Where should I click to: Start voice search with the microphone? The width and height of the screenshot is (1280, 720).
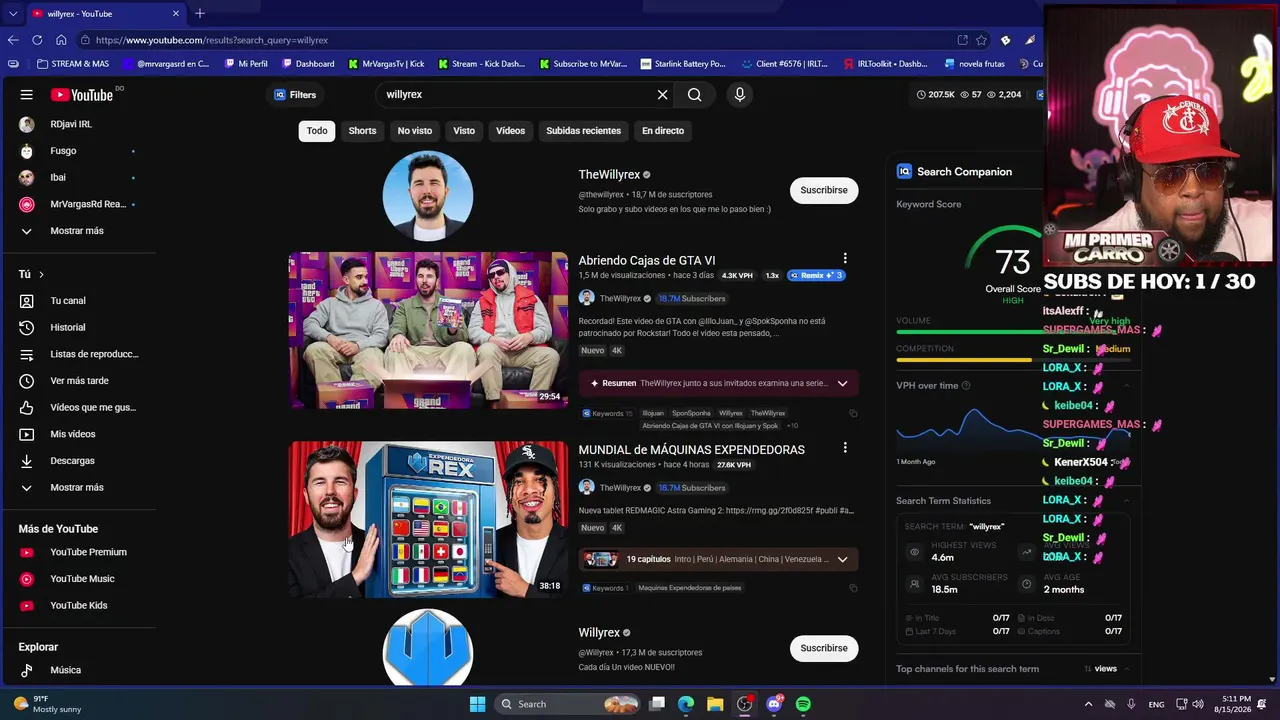click(740, 95)
